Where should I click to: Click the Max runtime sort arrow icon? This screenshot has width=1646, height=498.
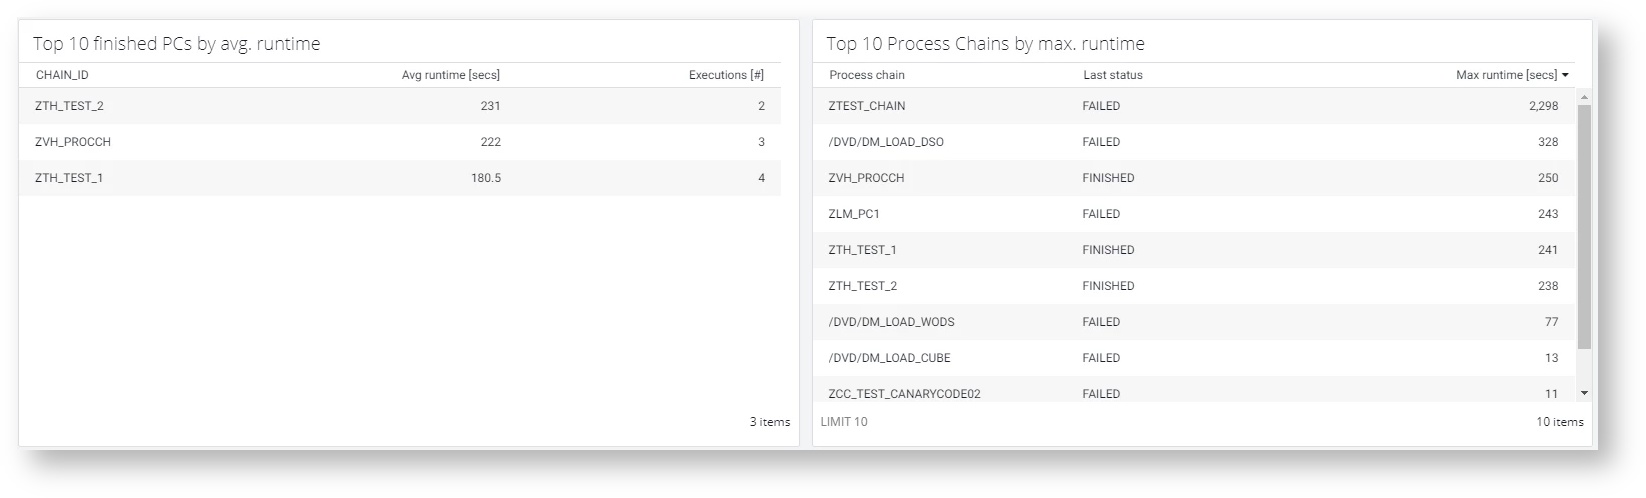1565,75
